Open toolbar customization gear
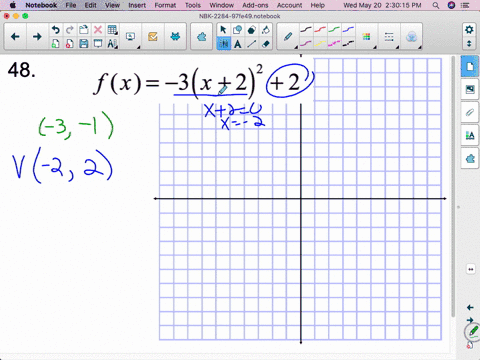480x360 pixels. [469, 30]
